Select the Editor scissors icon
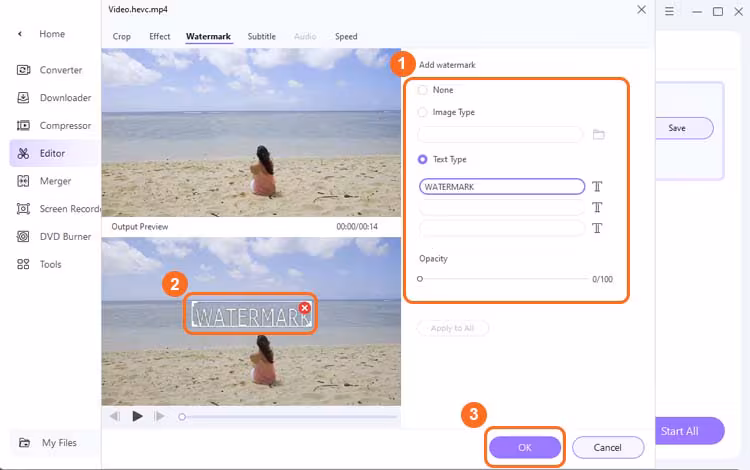The image size is (750, 470). tap(23, 153)
